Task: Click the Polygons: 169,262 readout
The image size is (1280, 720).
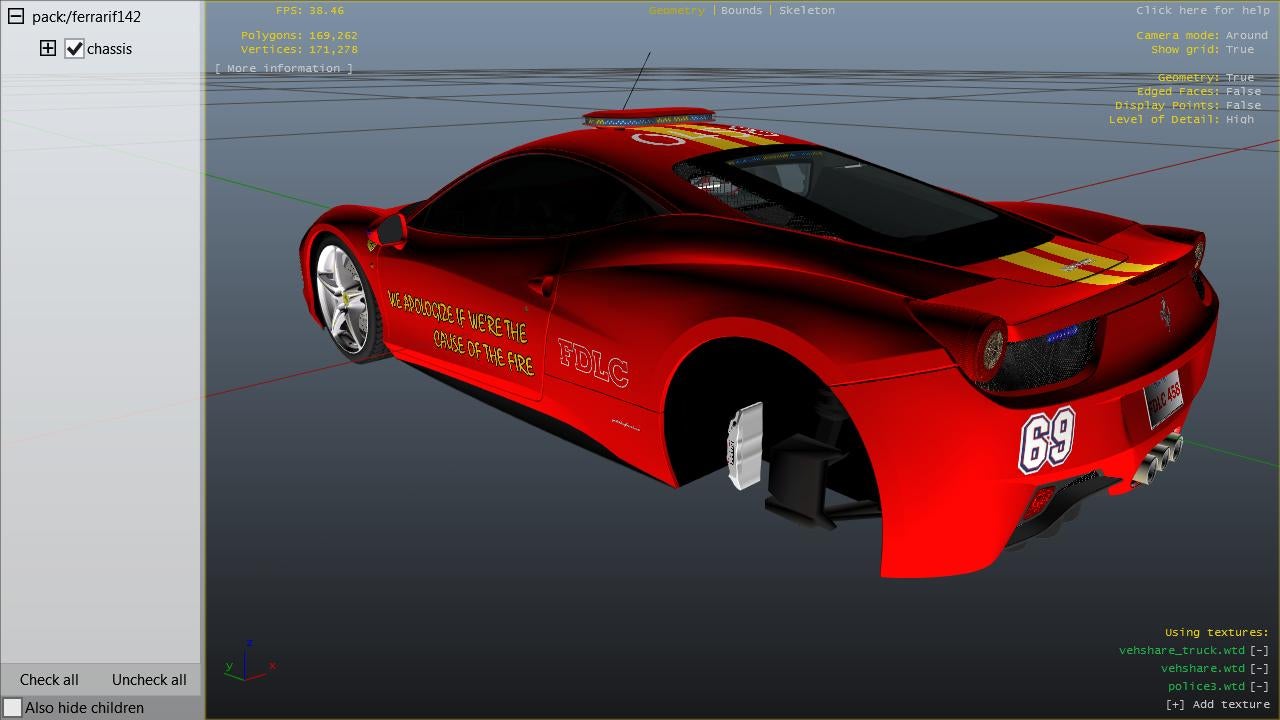Action: 299,35
